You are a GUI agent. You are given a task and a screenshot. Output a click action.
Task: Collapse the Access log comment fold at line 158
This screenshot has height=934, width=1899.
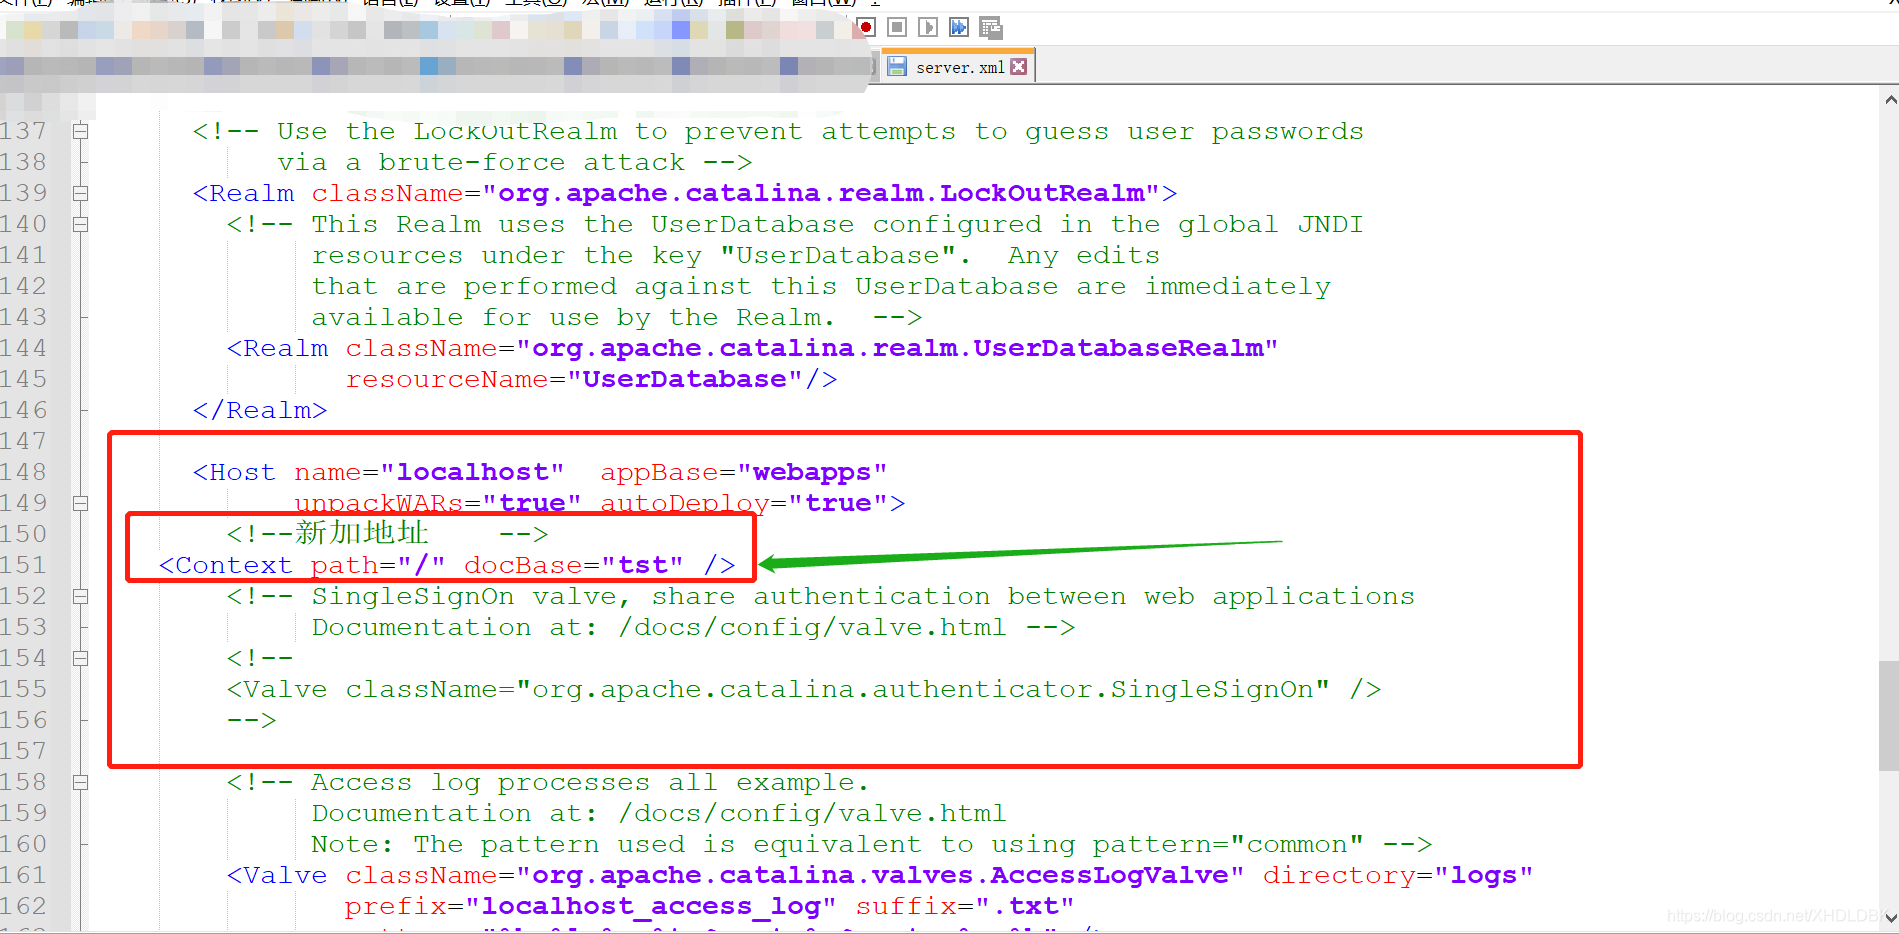point(81,782)
